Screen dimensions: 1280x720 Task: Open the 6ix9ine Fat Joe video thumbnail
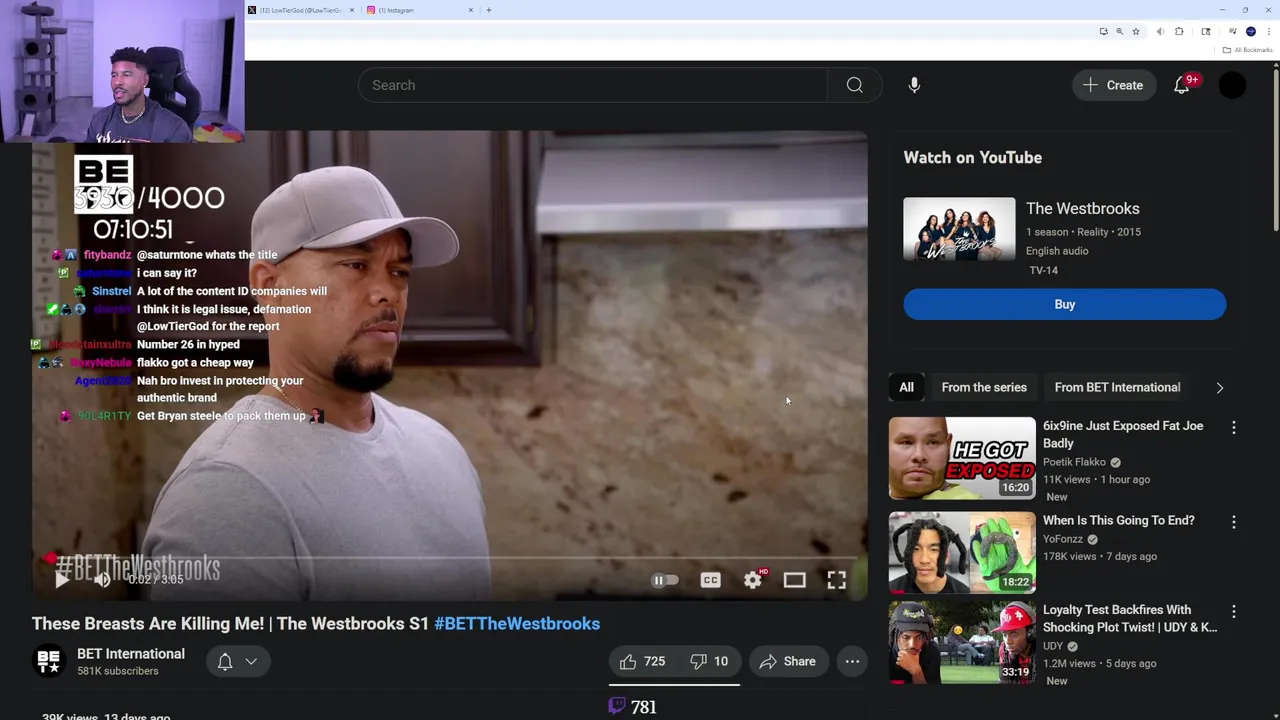962,458
